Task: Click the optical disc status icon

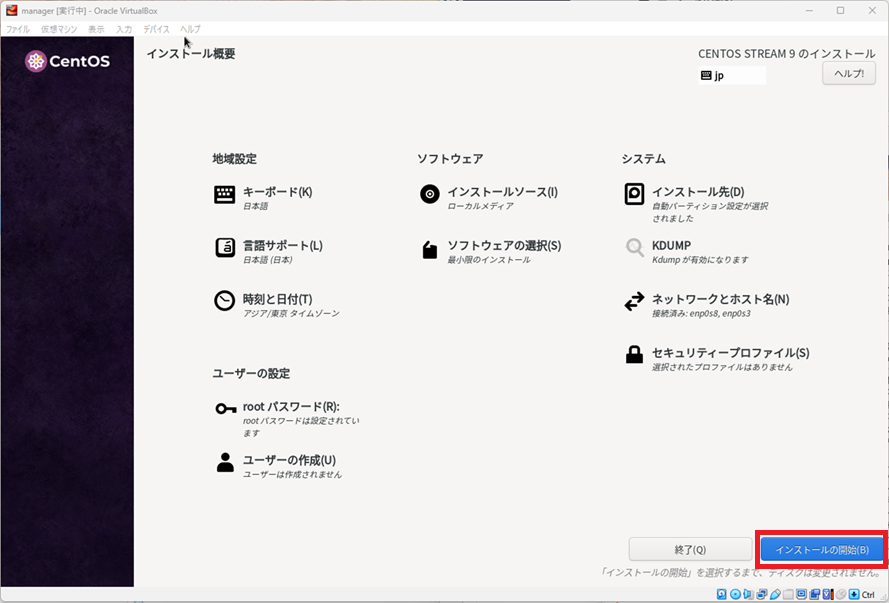Action: 735,594
